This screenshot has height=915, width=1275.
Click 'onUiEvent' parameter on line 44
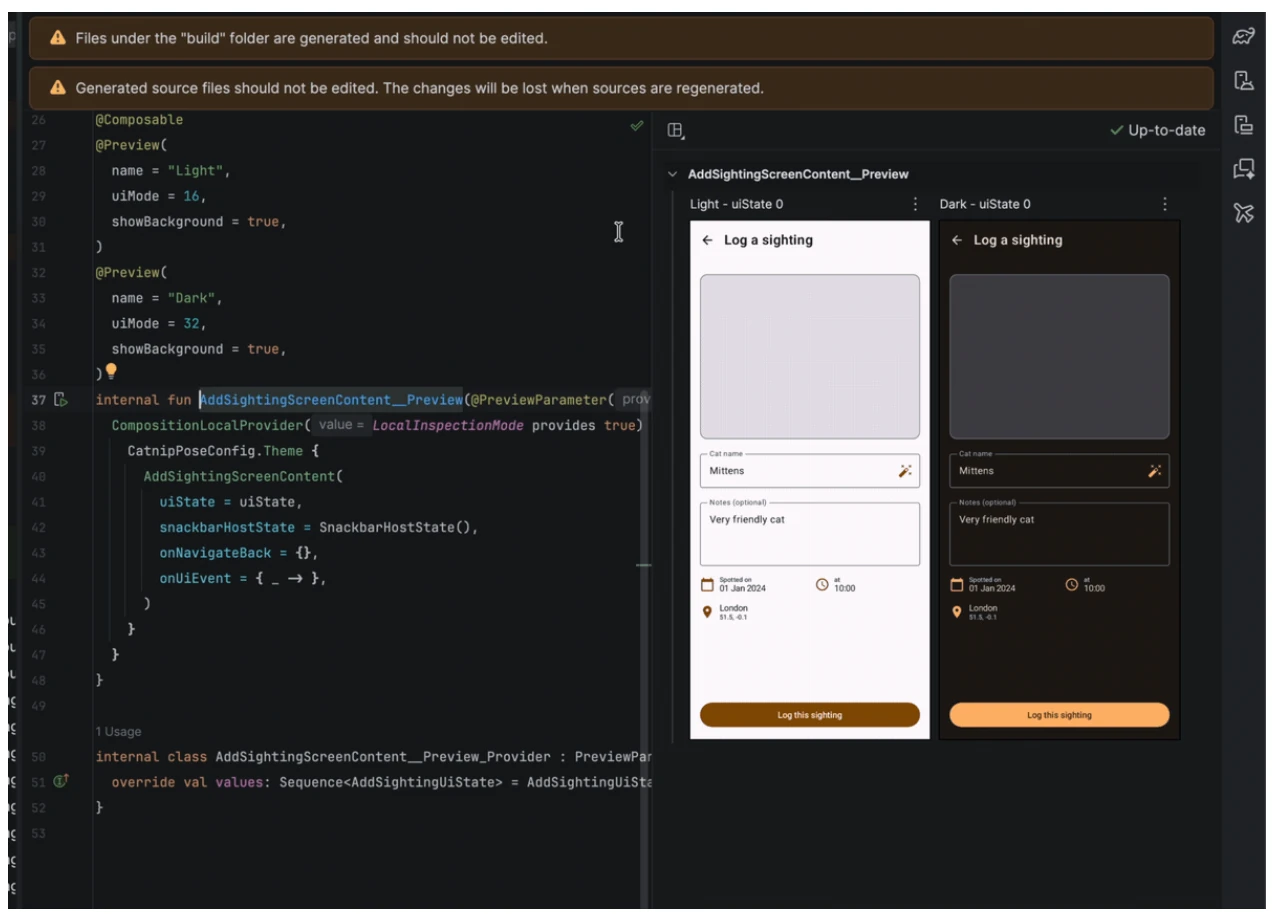(x=195, y=579)
